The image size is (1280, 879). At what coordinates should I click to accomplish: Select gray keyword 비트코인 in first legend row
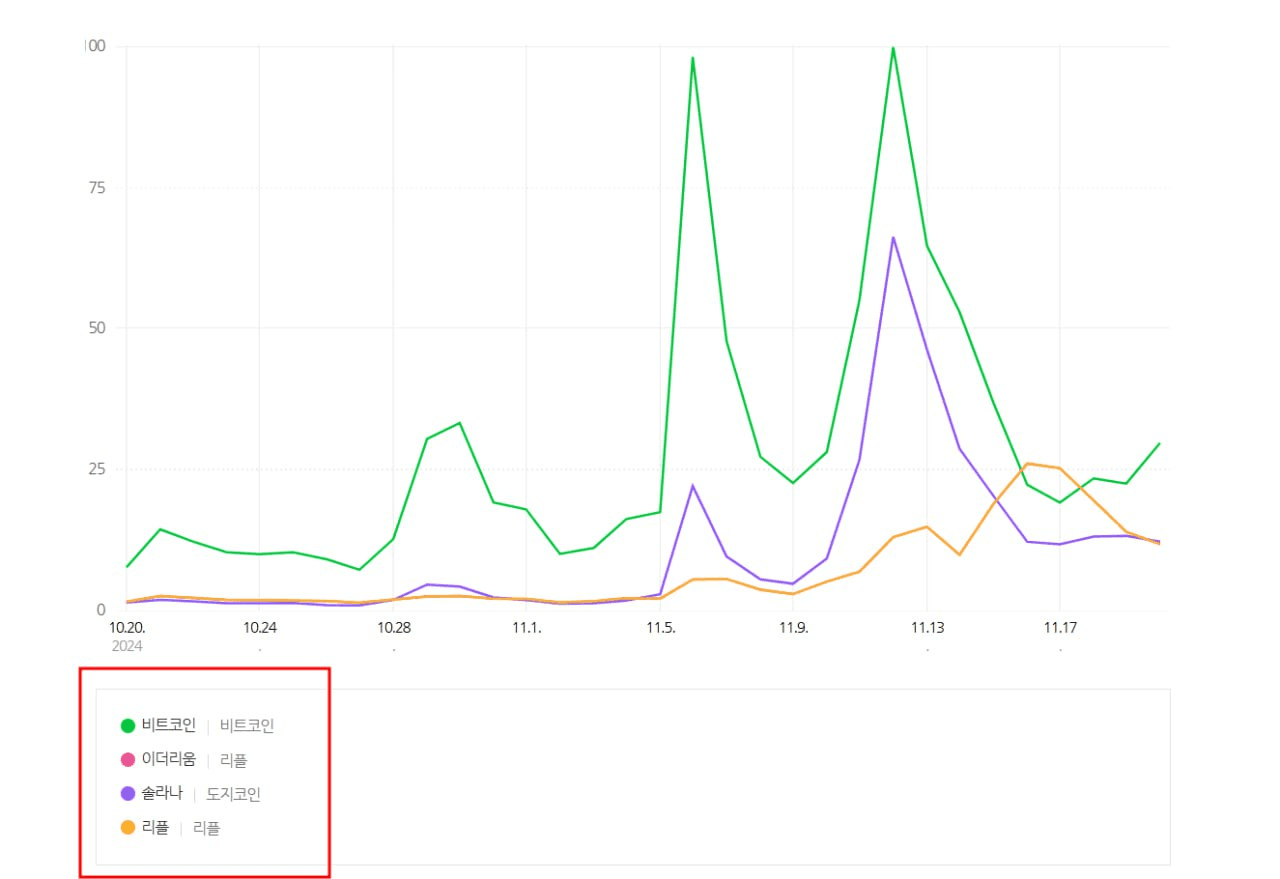point(247,726)
